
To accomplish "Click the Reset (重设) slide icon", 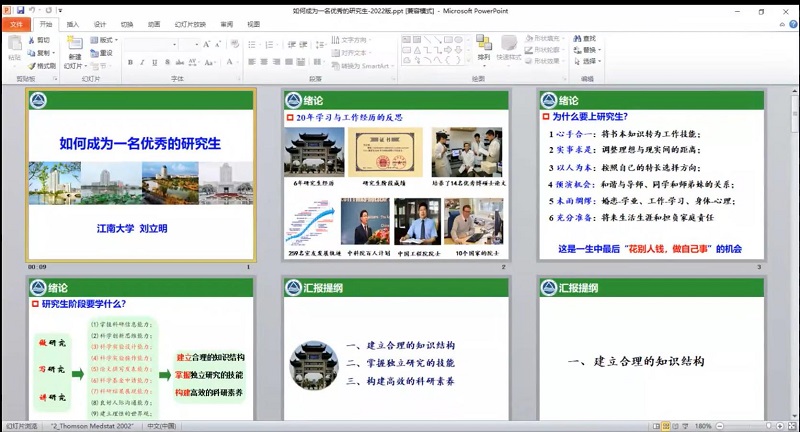I will pyautogui.click(x=101, y=52).
